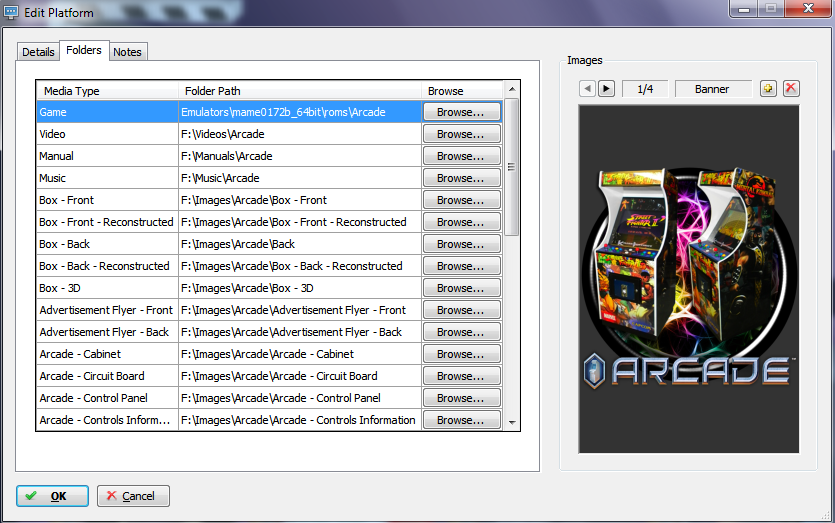Viewport: 835px width, 523px height.
Task: Click the F:\Manuals\Arcade path cell
Action: tap(300, 156)
